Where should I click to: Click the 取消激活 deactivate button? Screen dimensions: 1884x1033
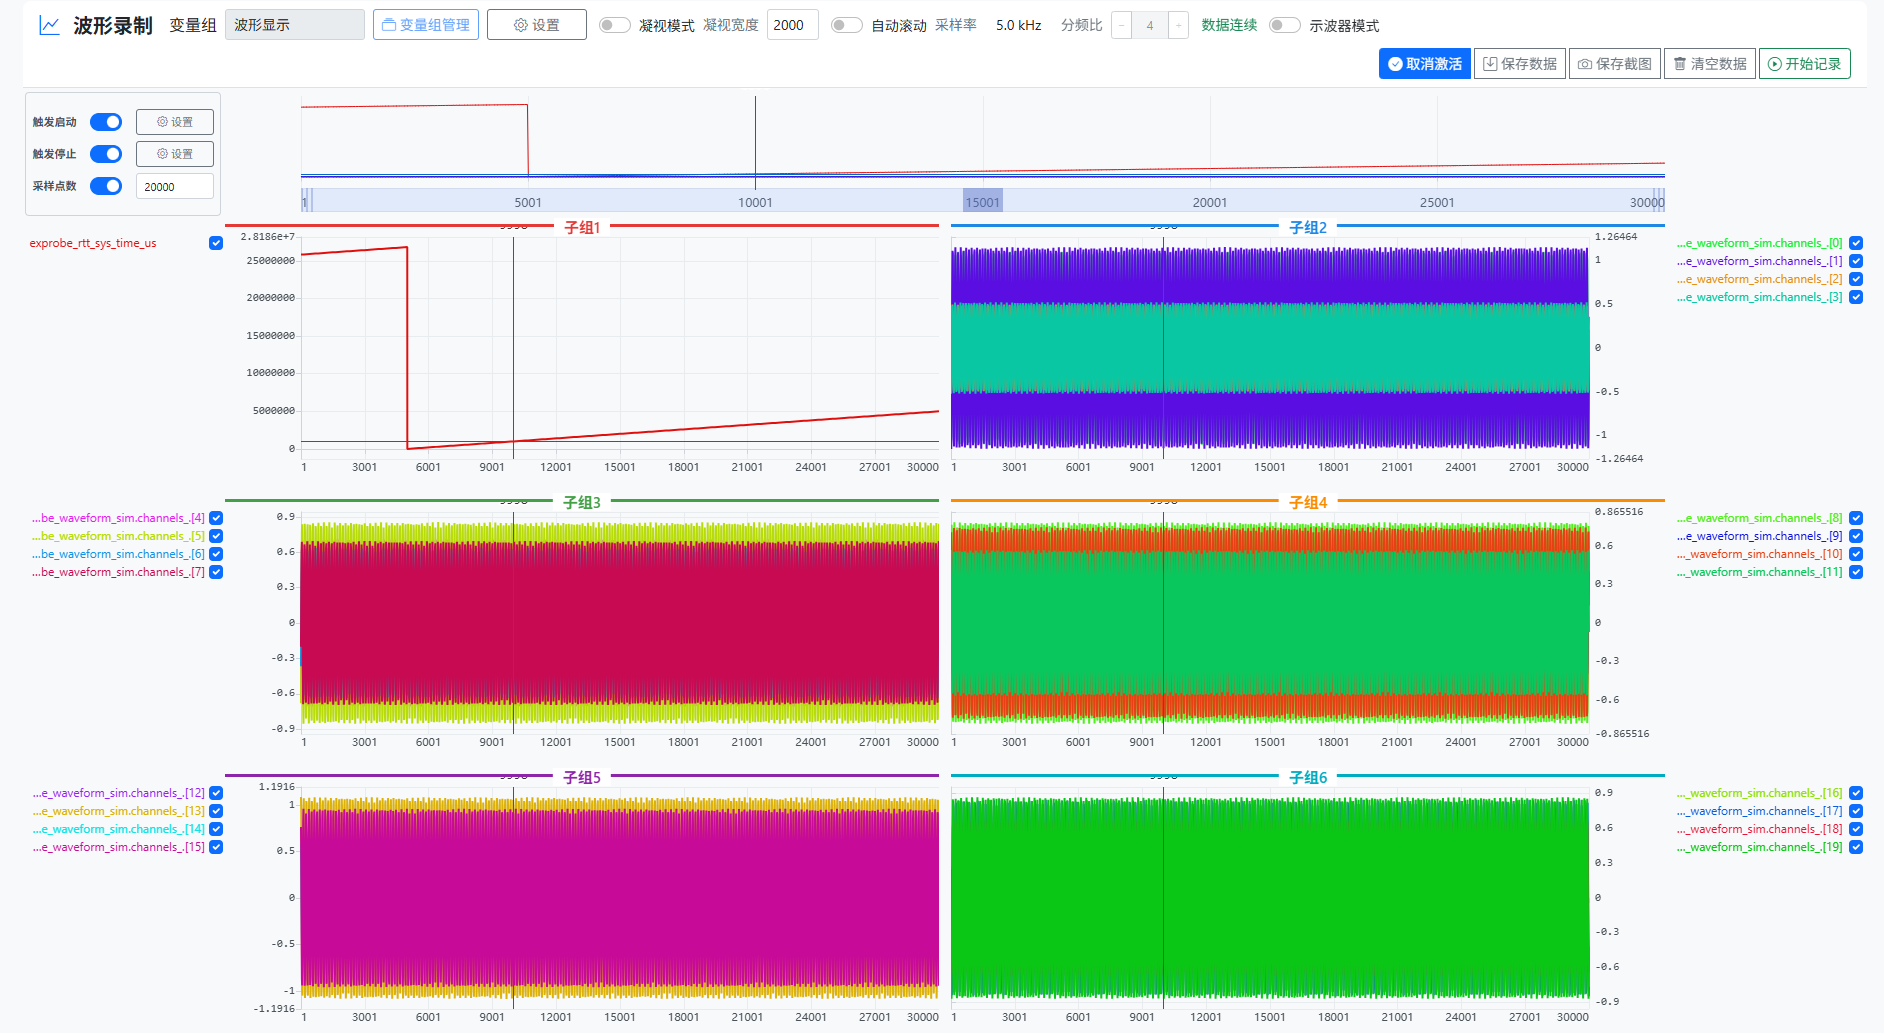click(x=1424, y=64)
